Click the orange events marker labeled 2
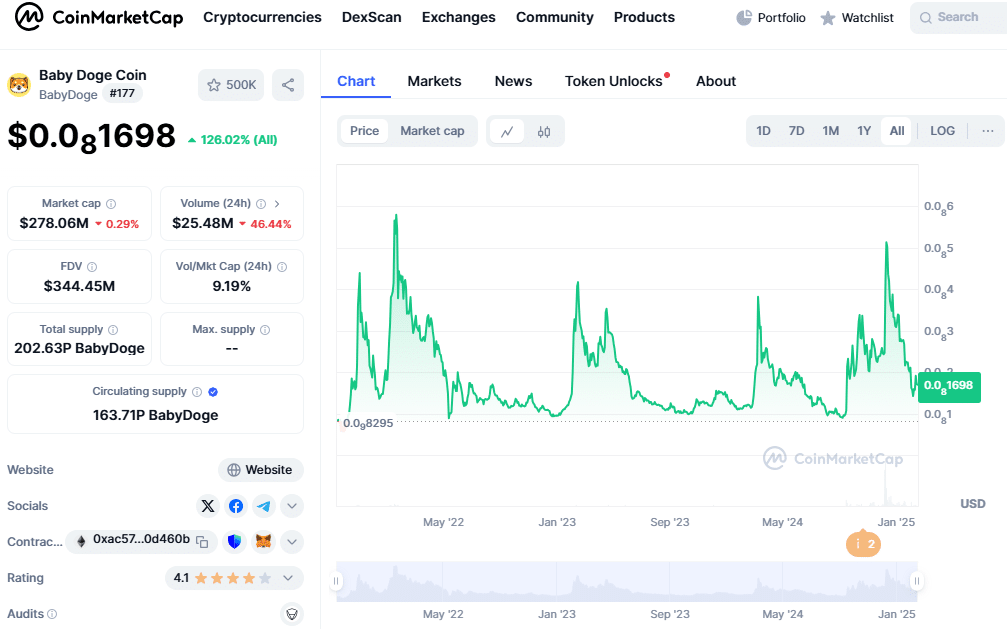This screenshot has height=629, width=1007. click(x=864, y=544)
